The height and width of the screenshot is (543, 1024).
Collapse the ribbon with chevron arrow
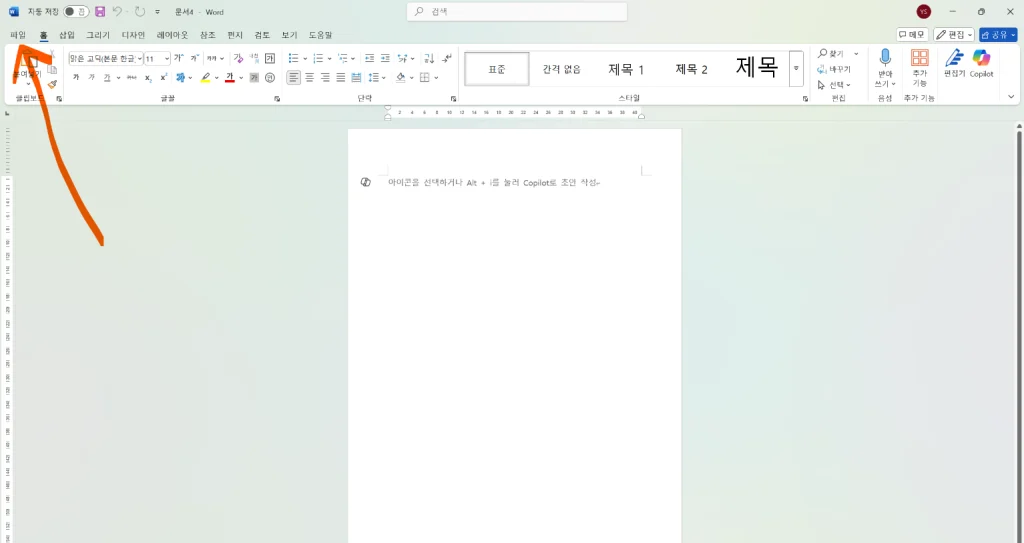point(1011,97)
